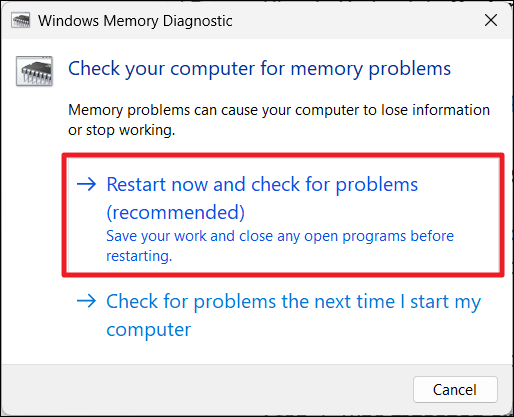The width and height of the screenshot is (514, 417).
Task: Click blank space right of '(recommended)' inside red box
Action: (367, 212)
